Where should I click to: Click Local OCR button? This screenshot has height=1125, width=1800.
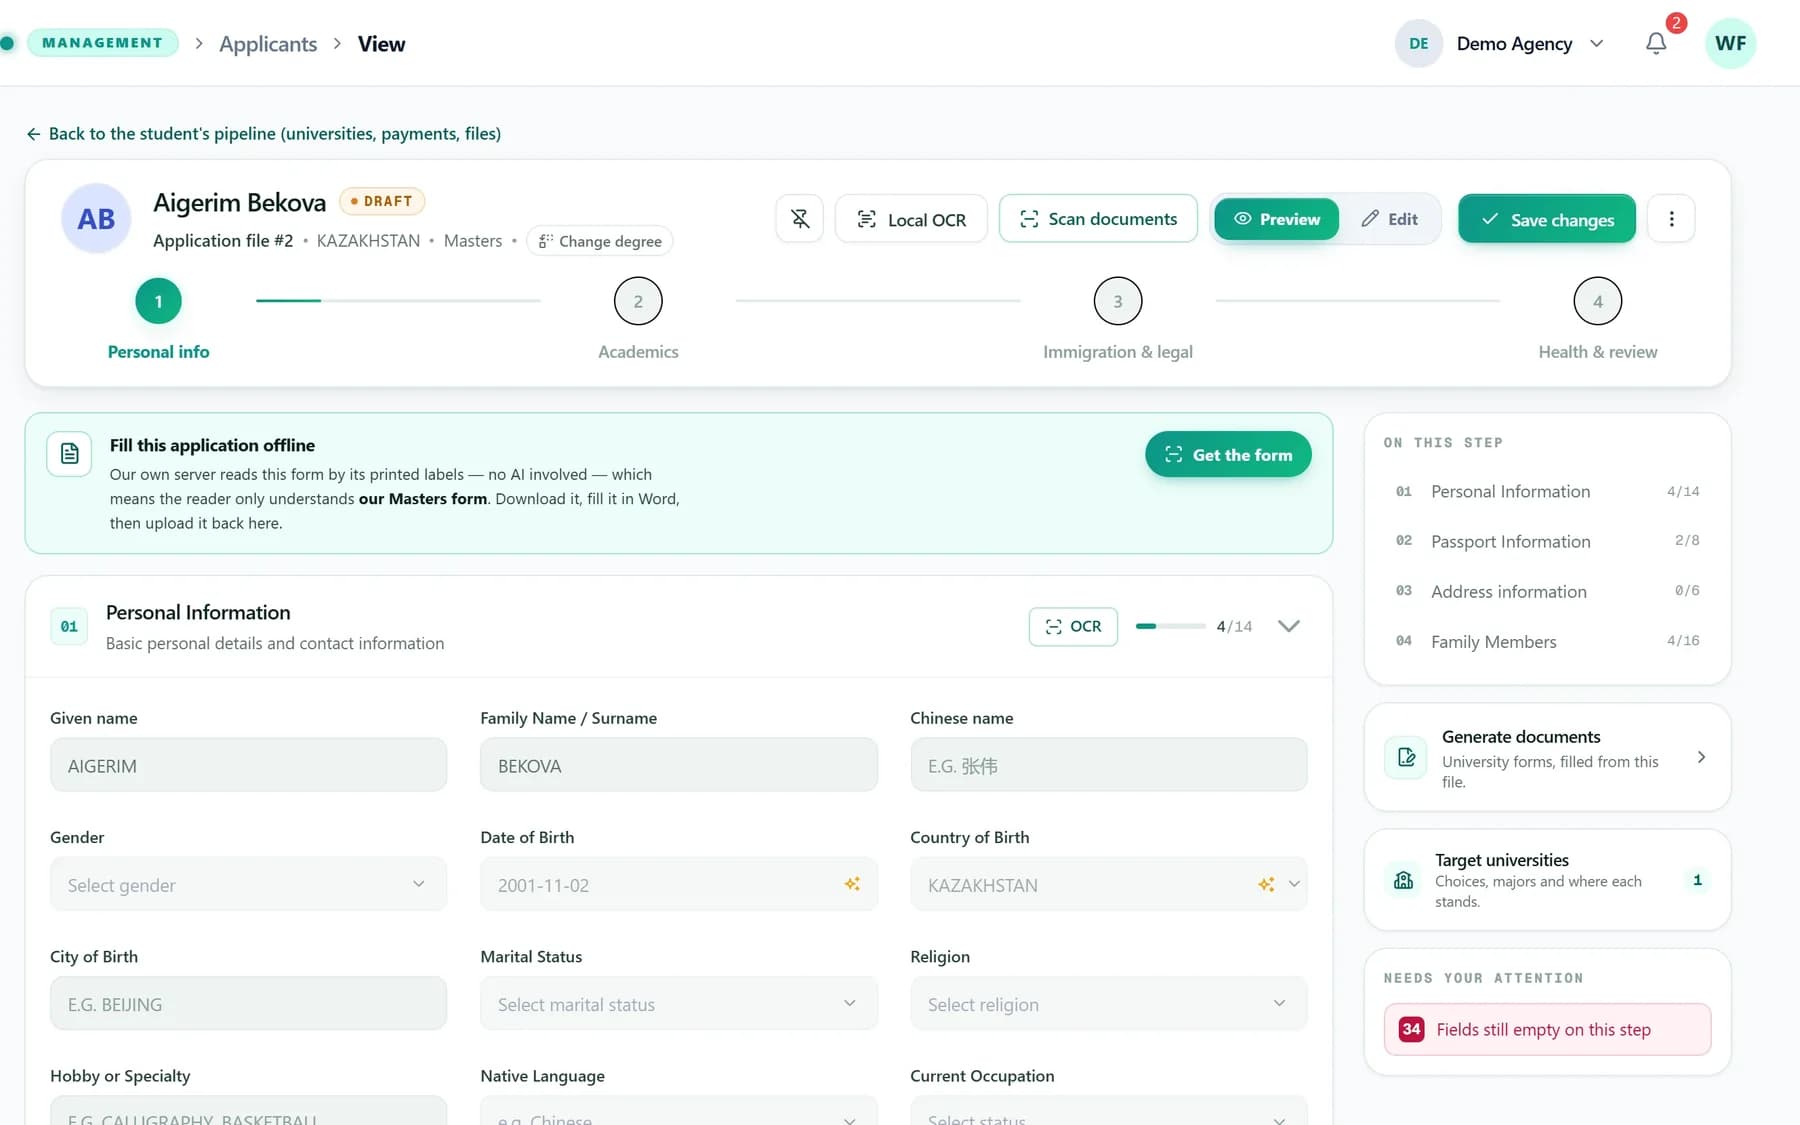[911, 219]
